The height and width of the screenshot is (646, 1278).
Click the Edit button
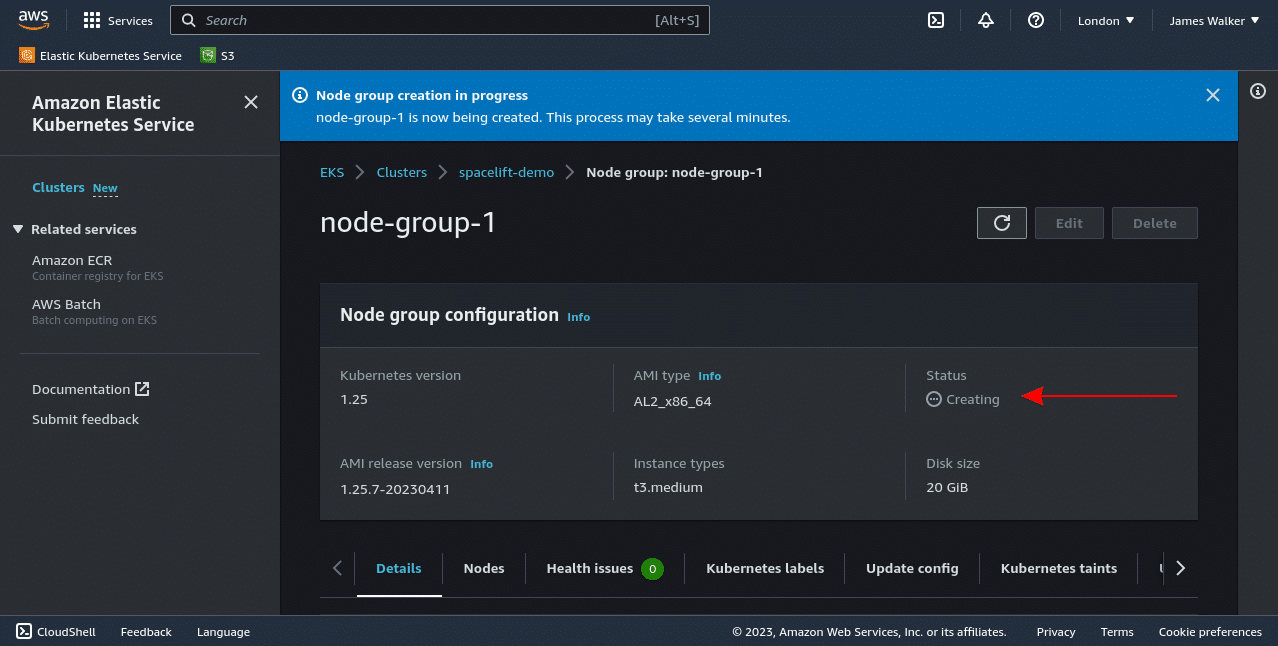[1069, 223]
